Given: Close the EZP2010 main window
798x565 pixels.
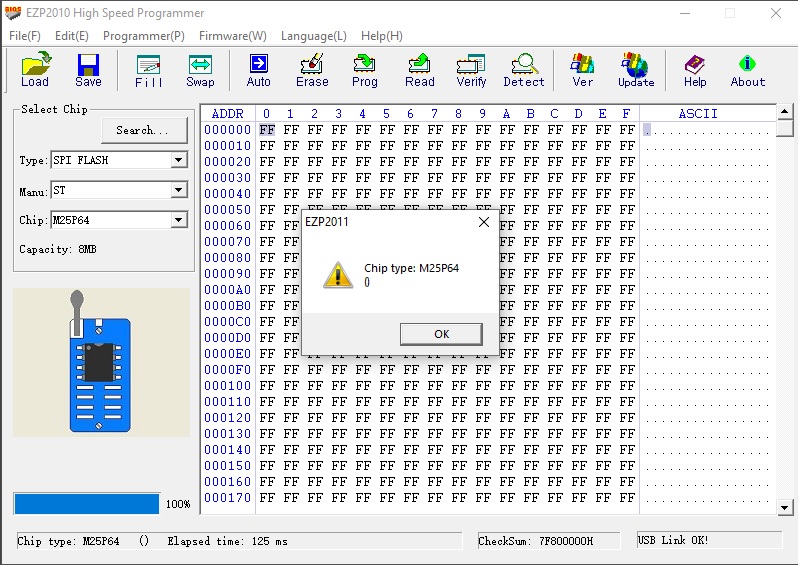Looking at the screenshot, I should pos(776,13).
